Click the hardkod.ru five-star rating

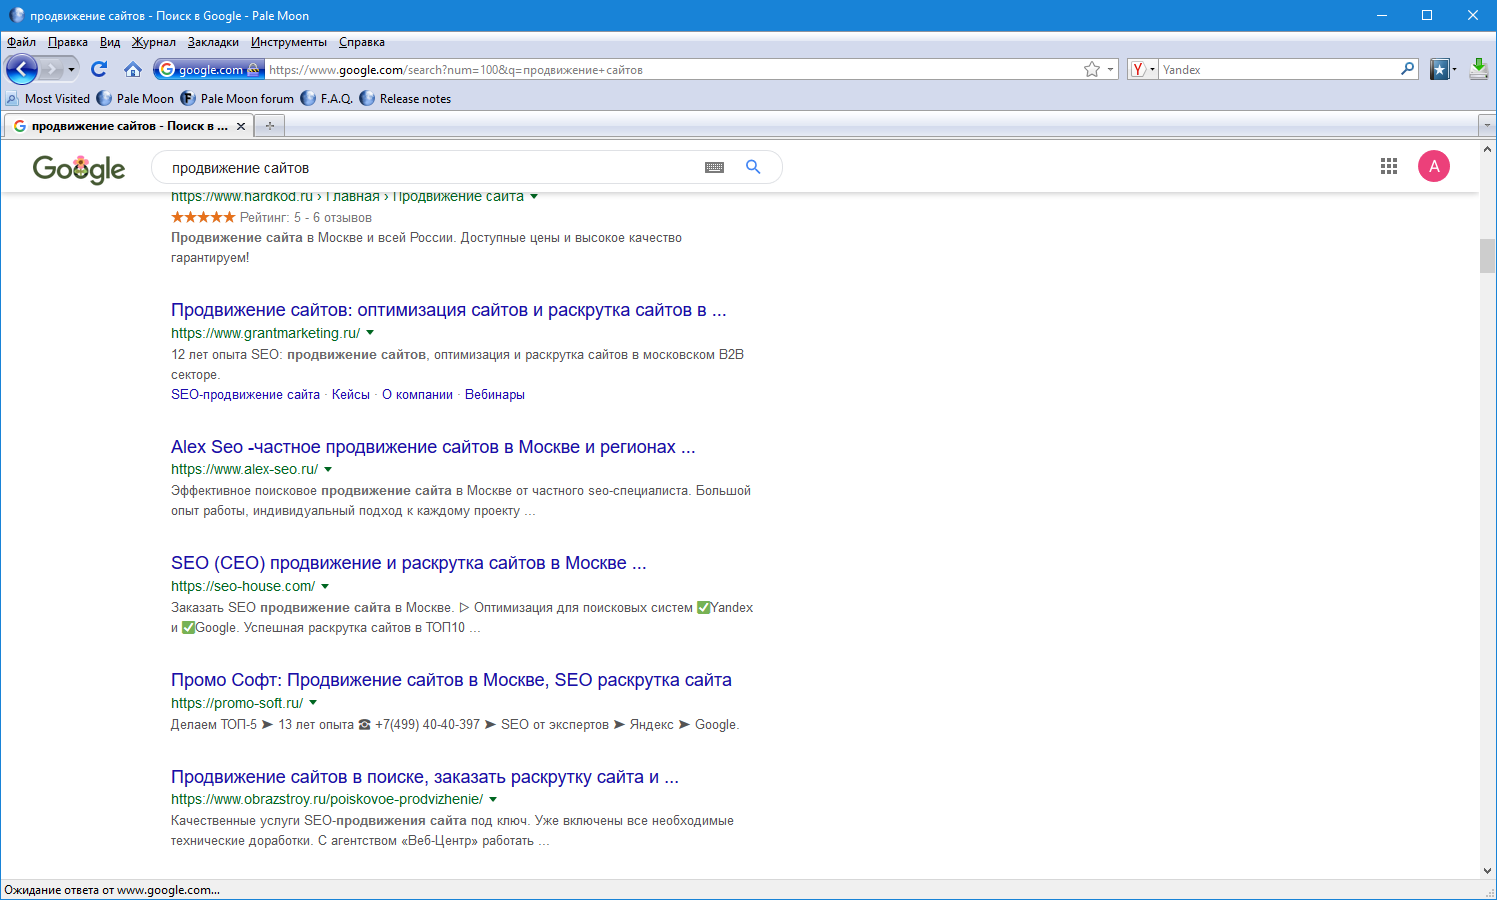pyautogui.click(x=203, y=217)
